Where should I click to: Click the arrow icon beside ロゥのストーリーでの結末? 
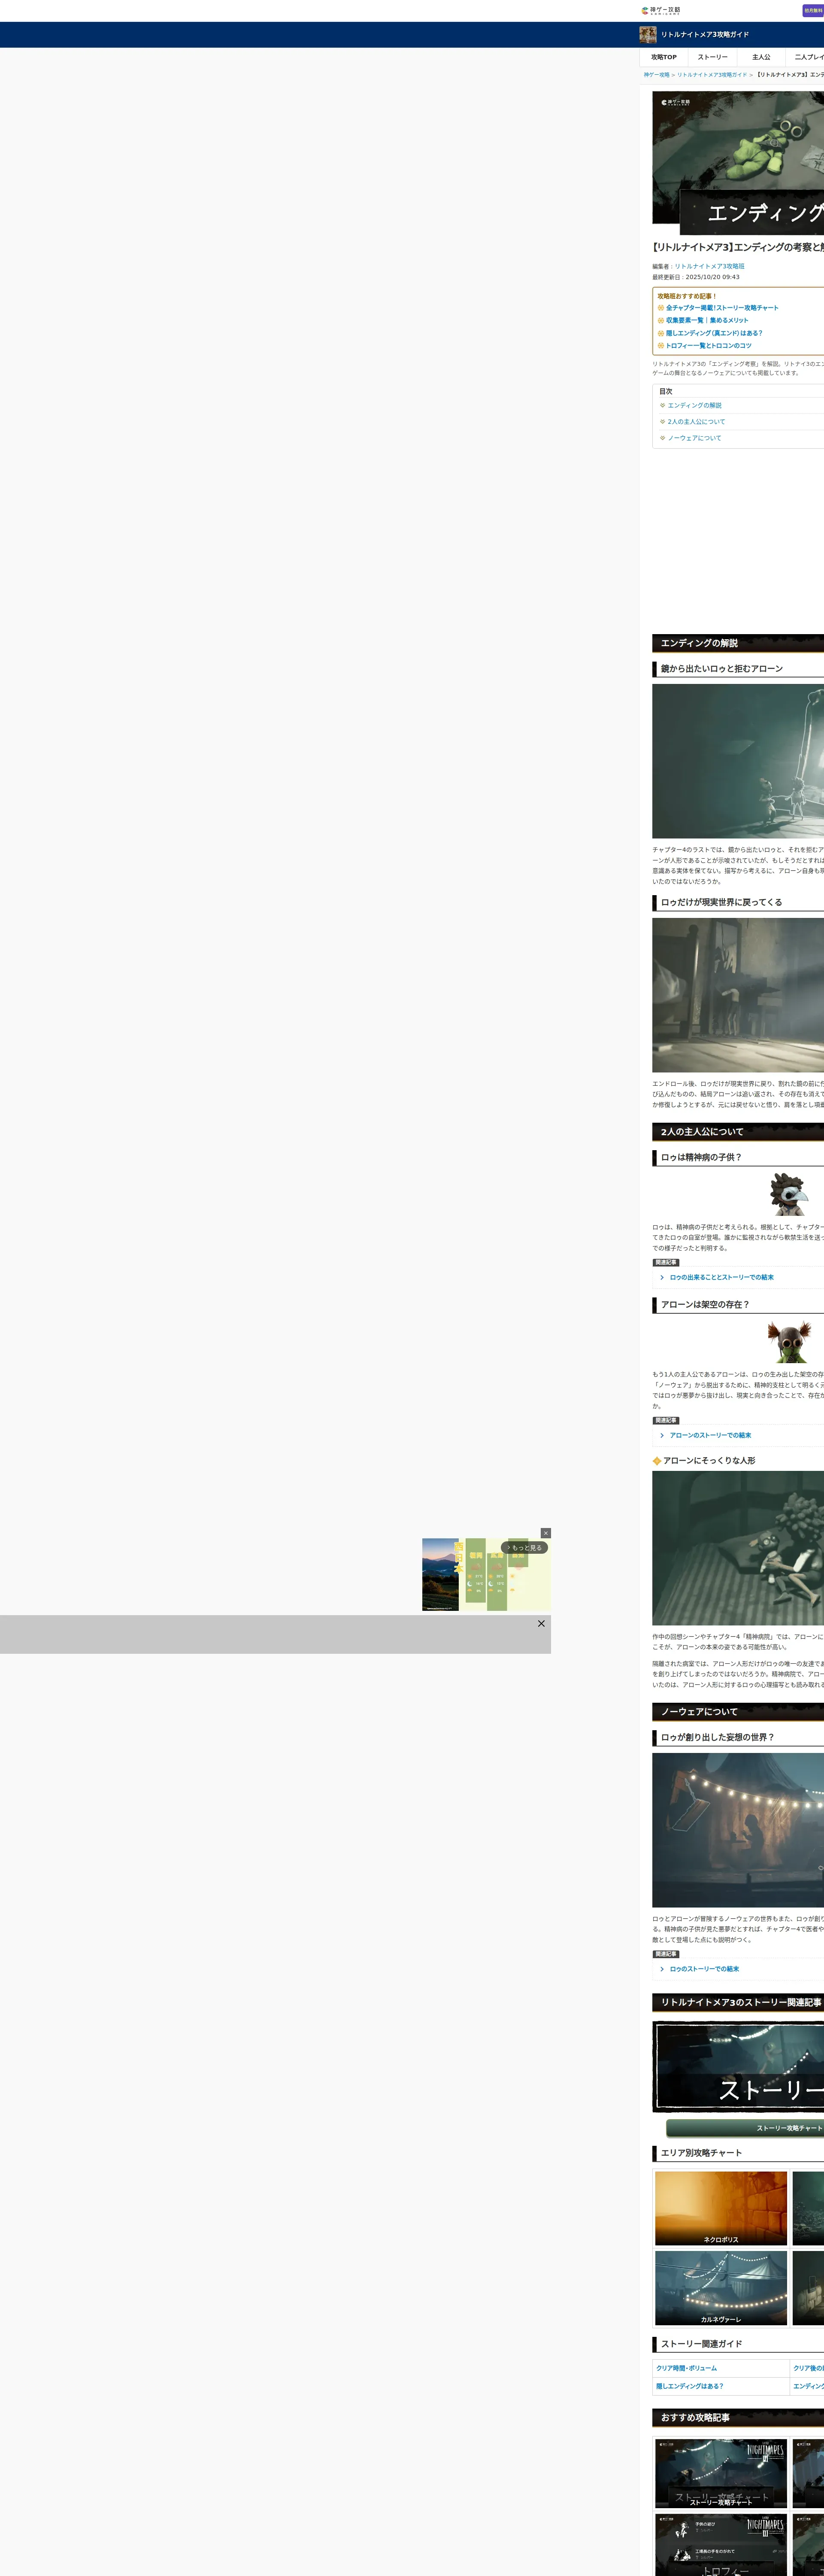pyautogui.click(x=662, y=1968)
